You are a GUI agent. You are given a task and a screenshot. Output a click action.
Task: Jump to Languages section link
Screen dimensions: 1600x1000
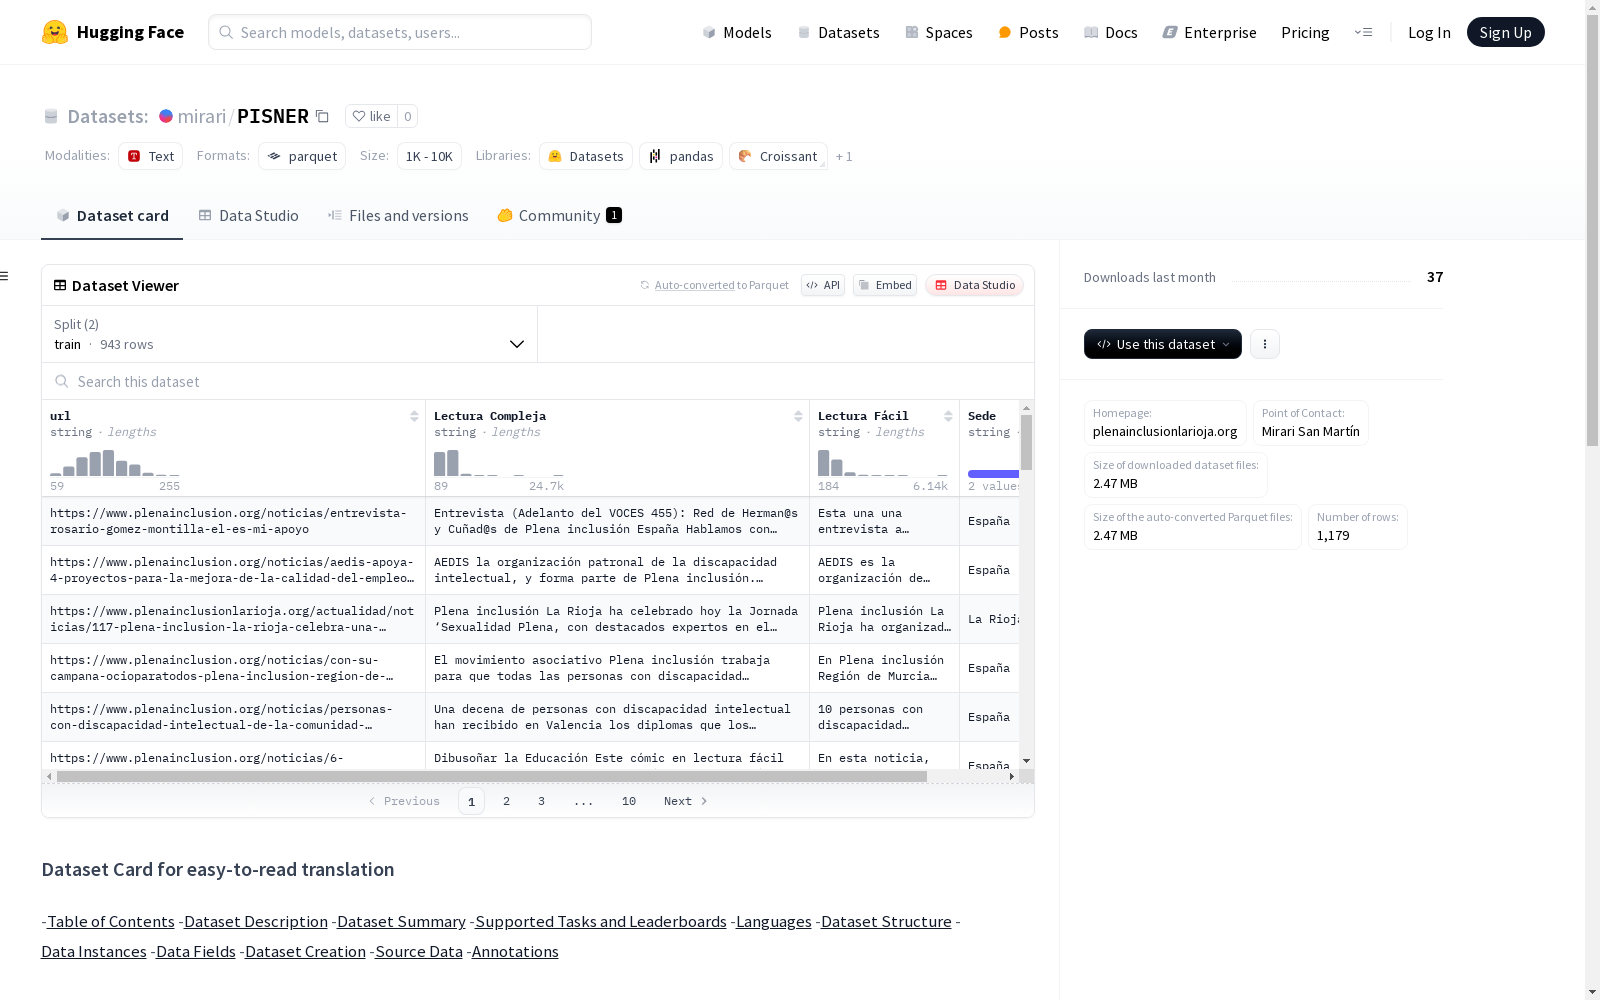(x=774, y=922)
